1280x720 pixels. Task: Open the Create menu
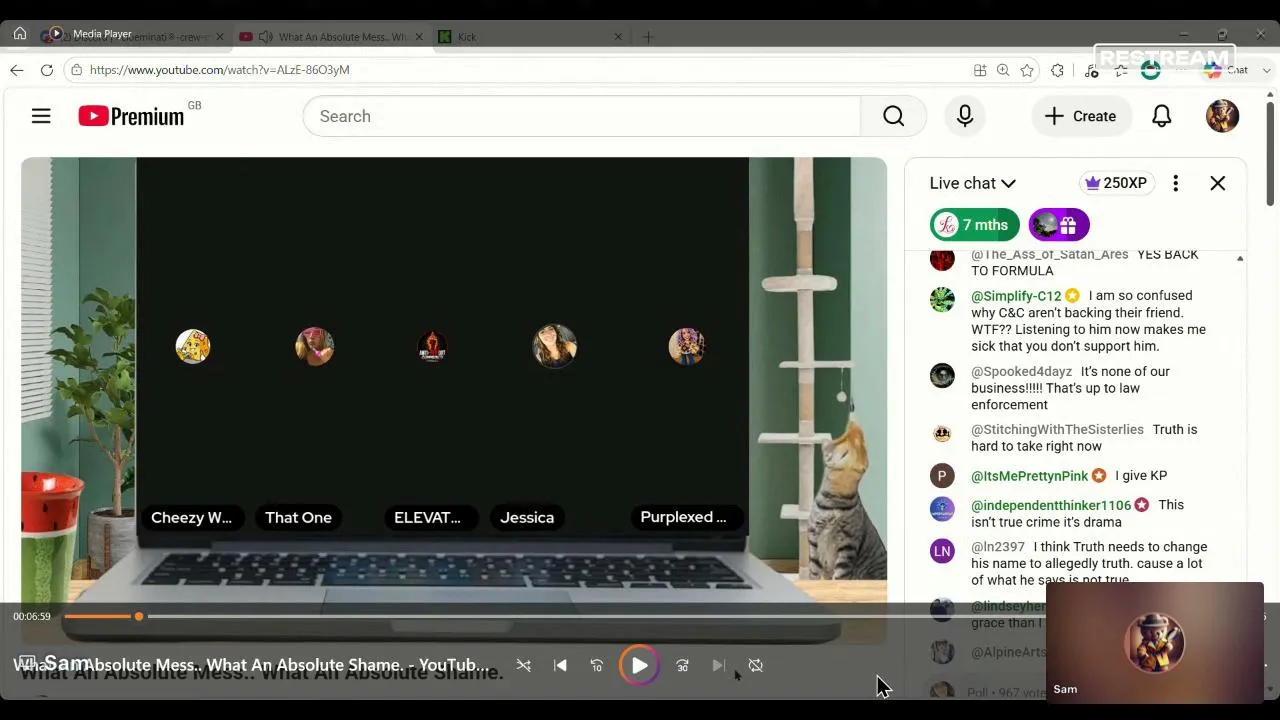[1080, 116]
